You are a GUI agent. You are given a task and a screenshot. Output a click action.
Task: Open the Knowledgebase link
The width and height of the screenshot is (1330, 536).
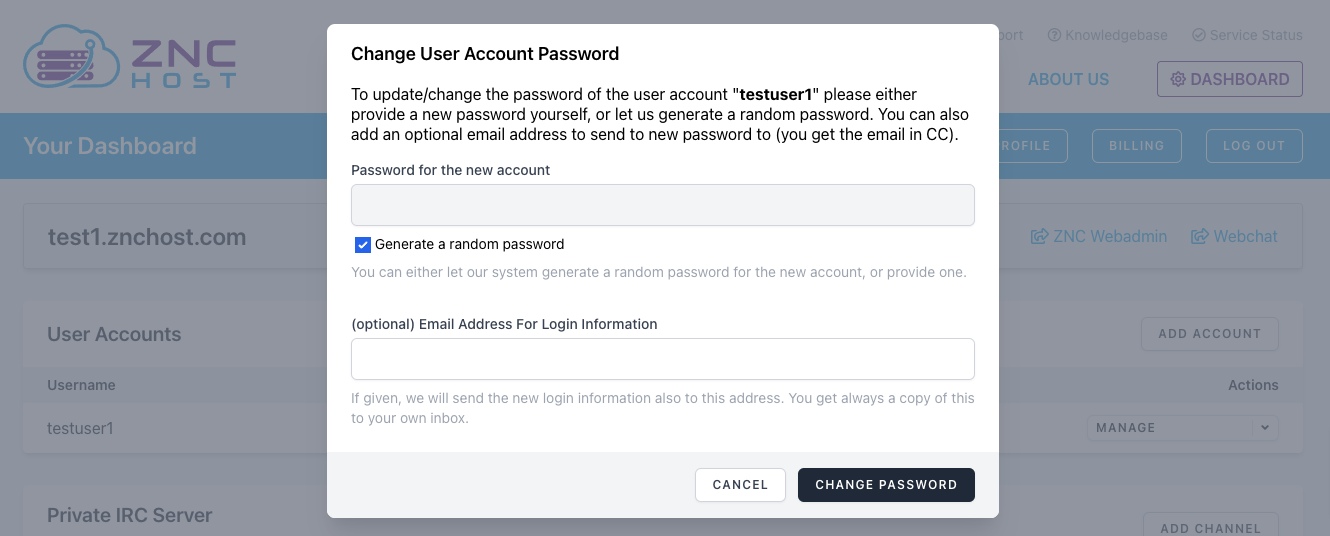pyautogui.click(x=1115, y=35)
